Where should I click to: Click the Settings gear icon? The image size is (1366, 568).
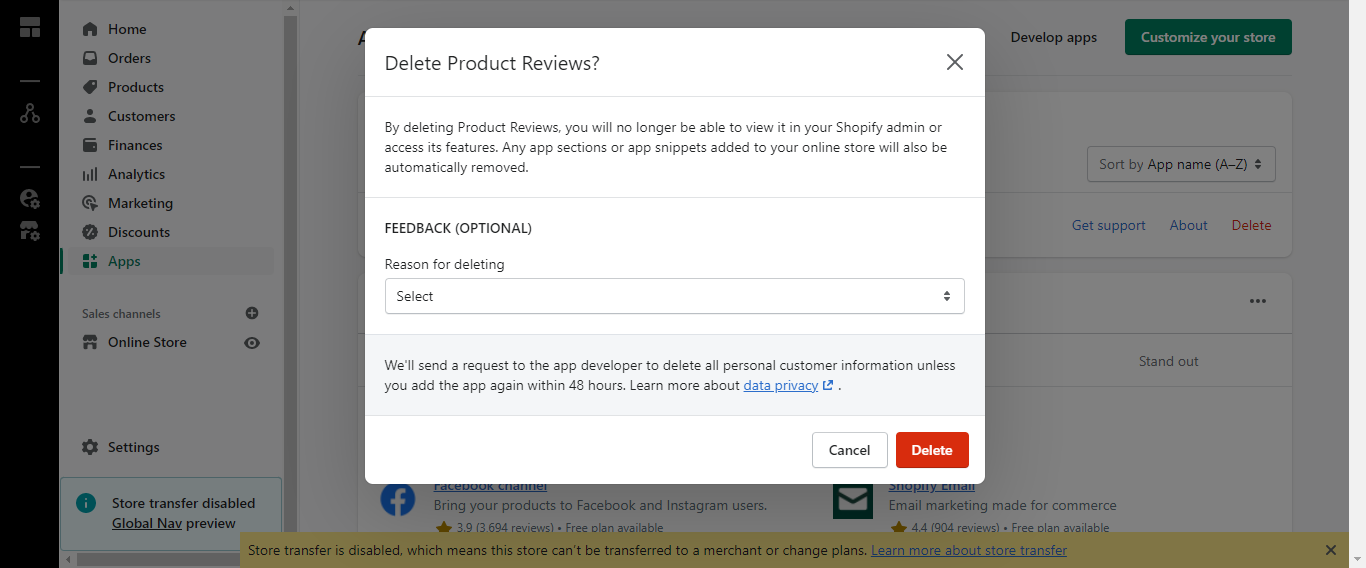click(x=90, y=447)
